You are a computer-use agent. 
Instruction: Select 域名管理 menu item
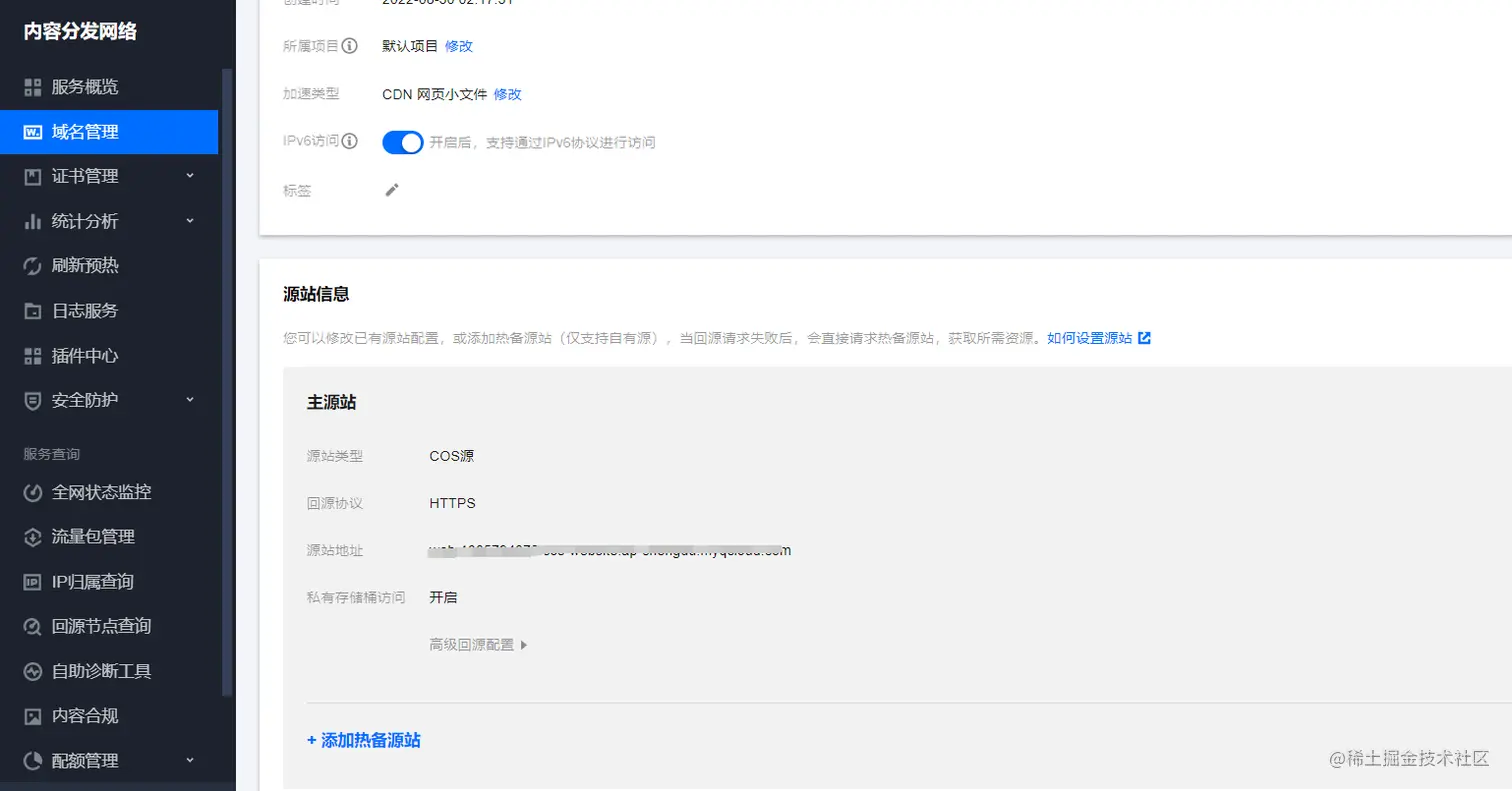pos(109,132)
